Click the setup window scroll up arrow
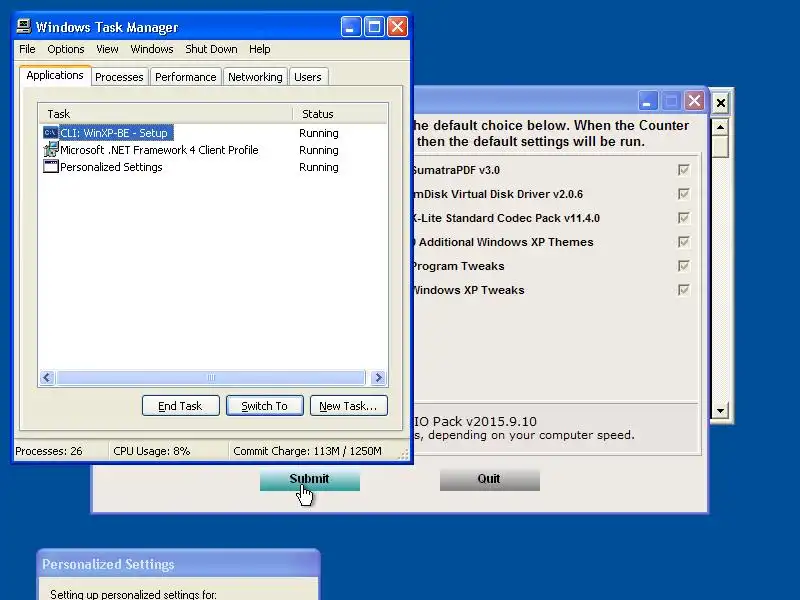800x600 pixels. coord(720,127)
